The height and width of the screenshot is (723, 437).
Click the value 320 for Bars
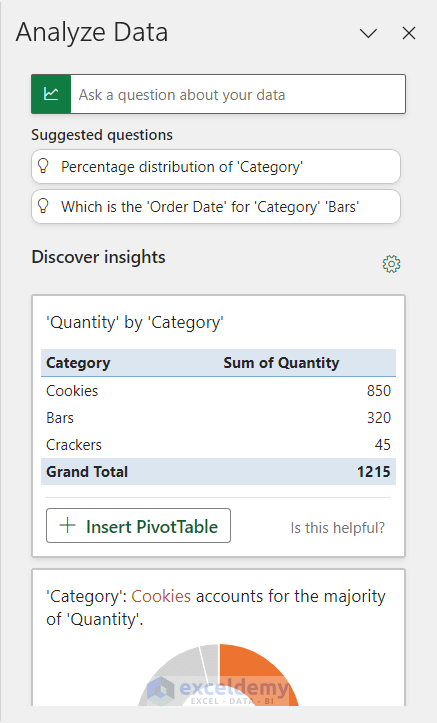click(x=379, y=418)
